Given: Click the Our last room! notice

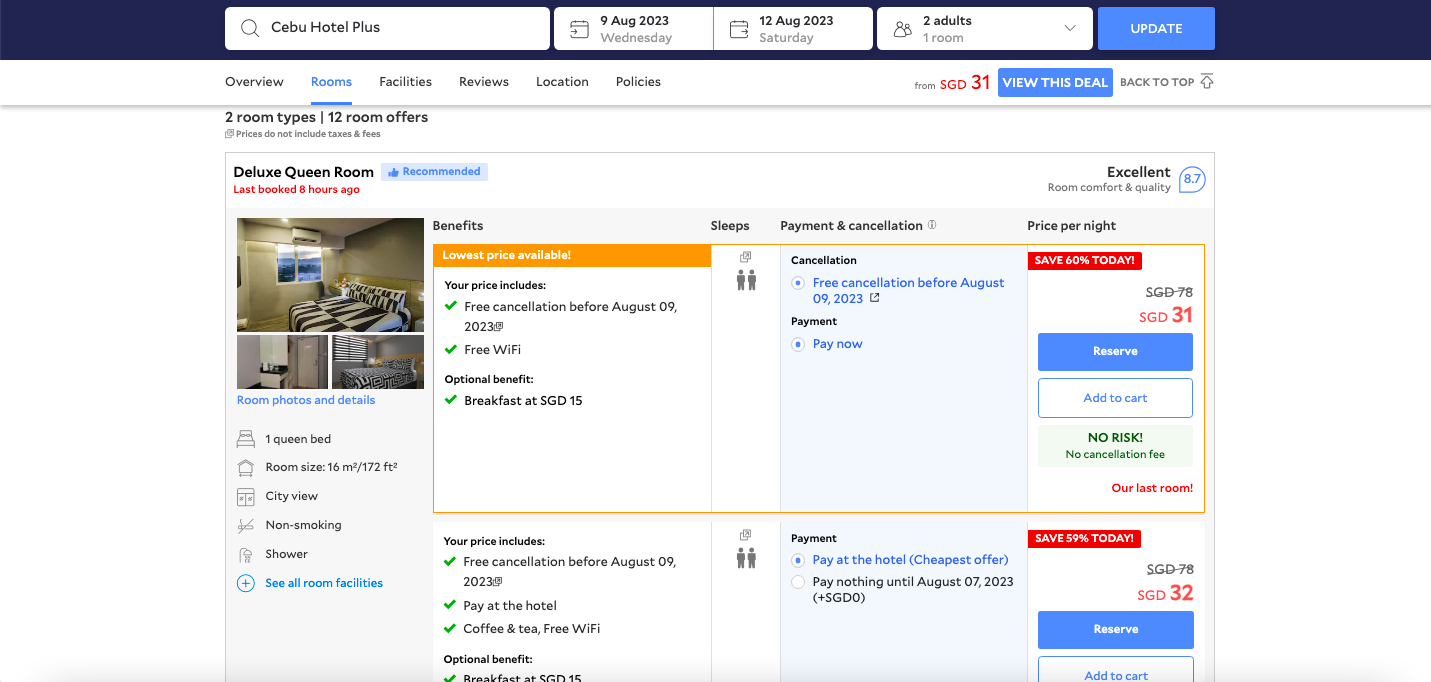Looking at the screenshot, I should pyautogui.click(x=1152, y=489).
